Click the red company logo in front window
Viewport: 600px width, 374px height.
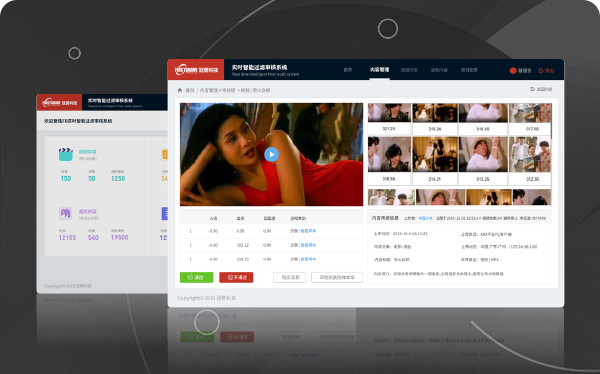tap(196, 70)
